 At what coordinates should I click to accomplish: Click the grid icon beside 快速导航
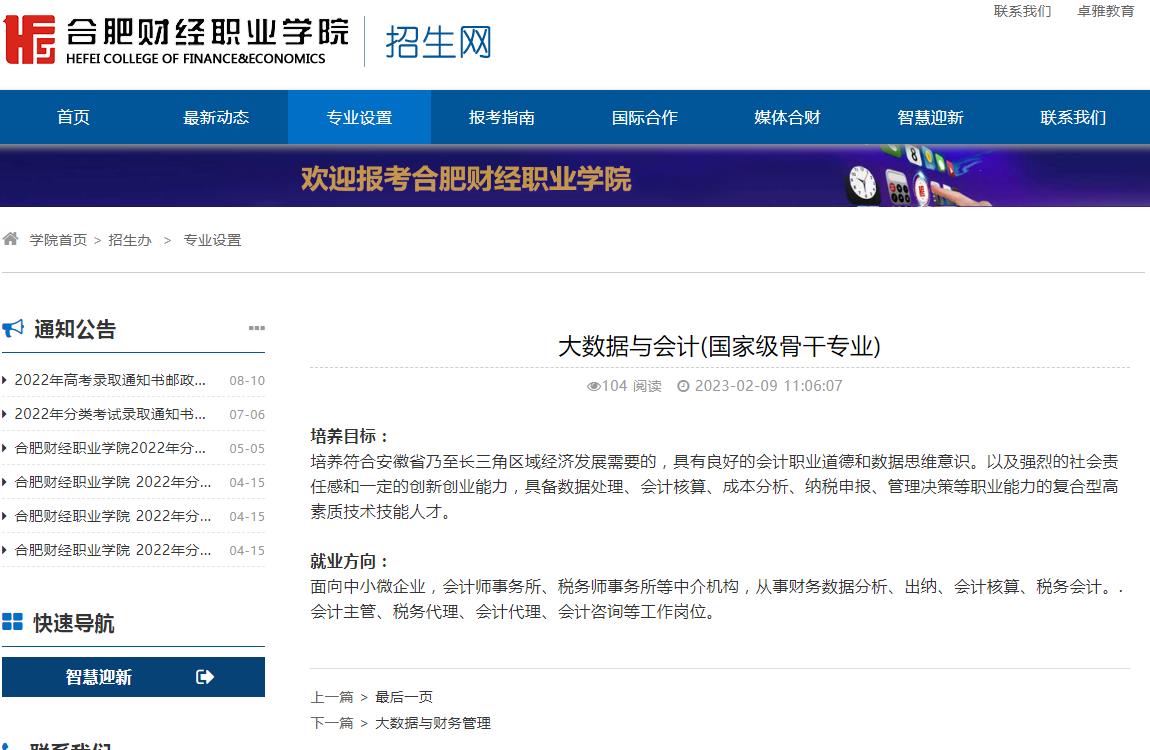coord(12,622)
